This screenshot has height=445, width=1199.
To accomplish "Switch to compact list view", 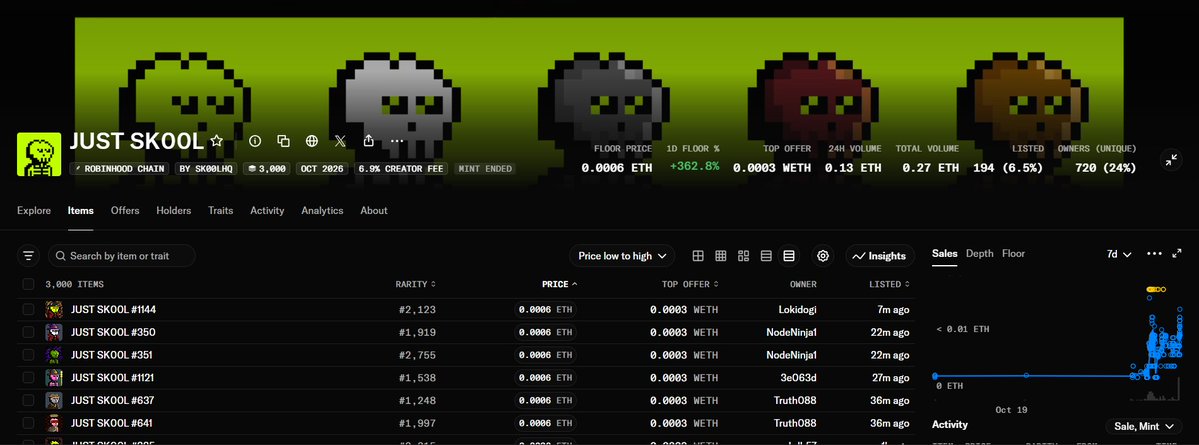I will [766, 256].
